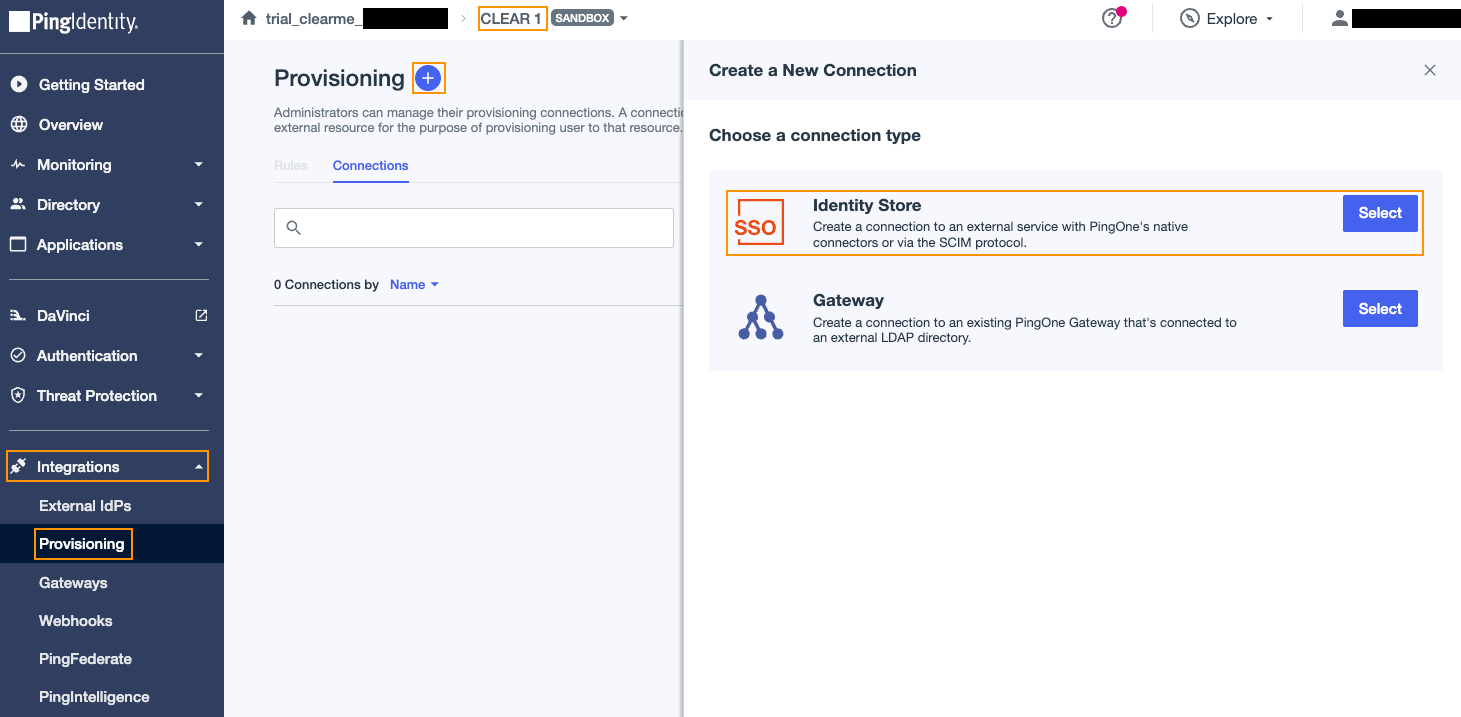Open DaVinci external link icon
This screenshot has width=1461, height=717.
click(201, 315)
